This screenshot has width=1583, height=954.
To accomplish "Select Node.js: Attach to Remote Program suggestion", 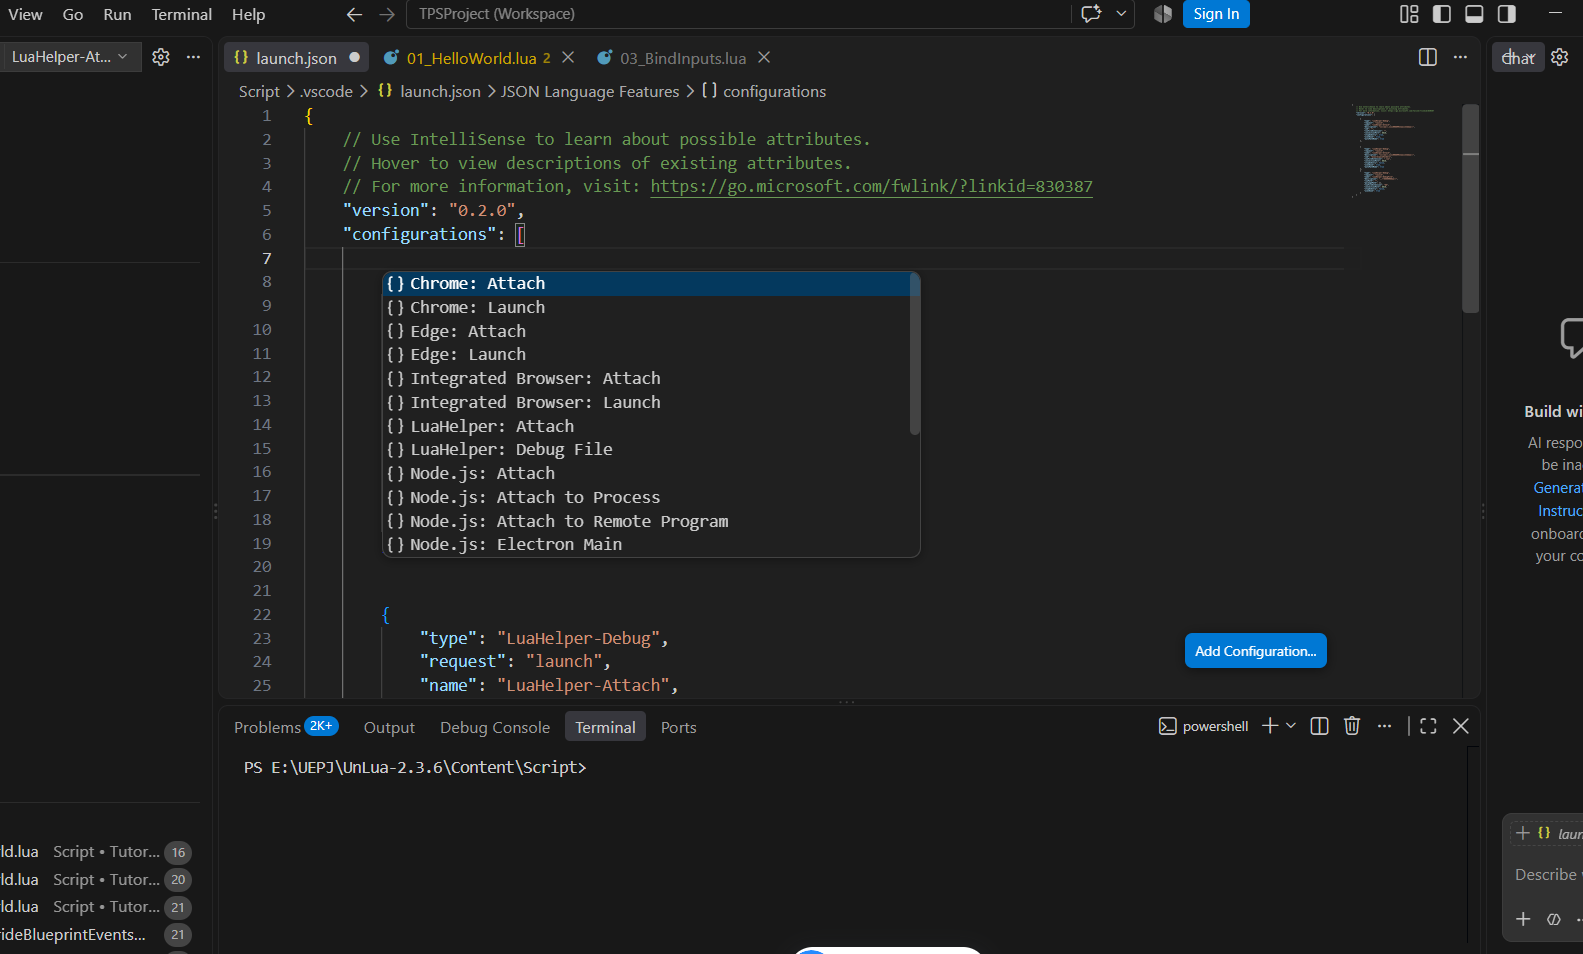I will (646, 521).
